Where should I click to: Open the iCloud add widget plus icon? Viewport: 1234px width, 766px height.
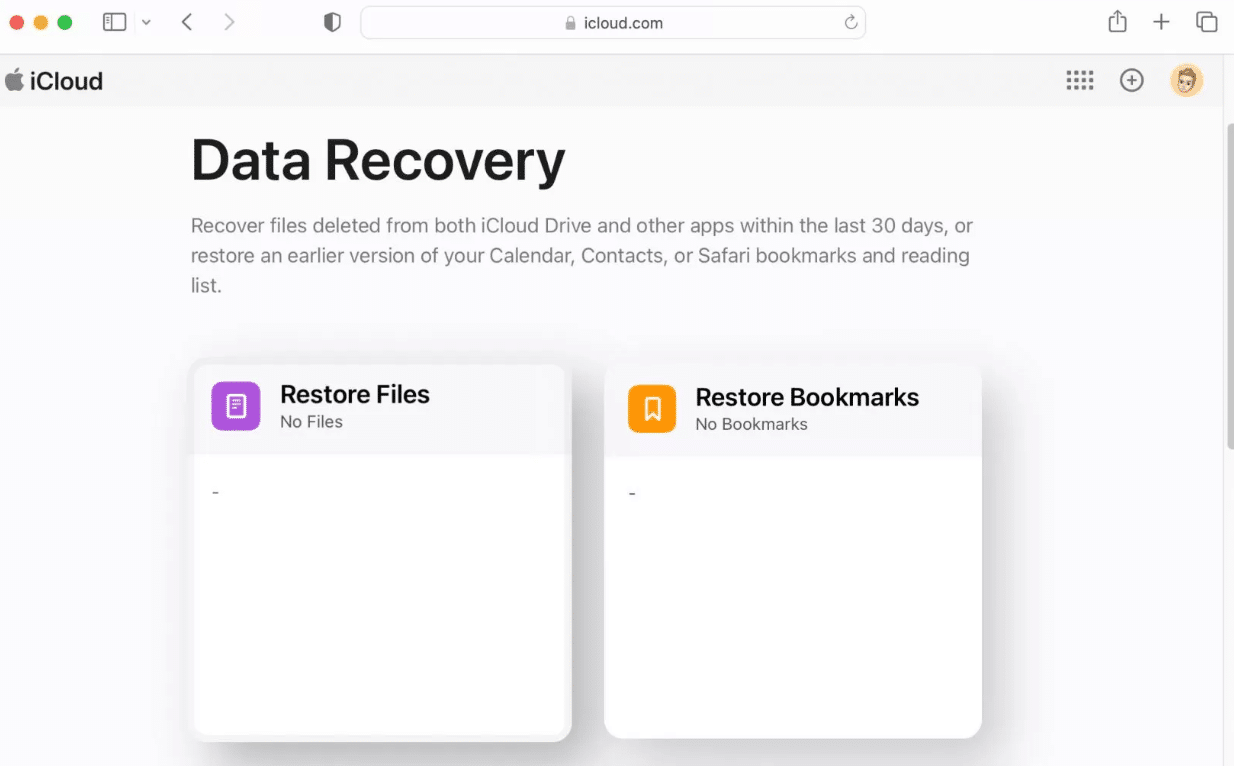pyautogui.click(x=1131, y=80)
